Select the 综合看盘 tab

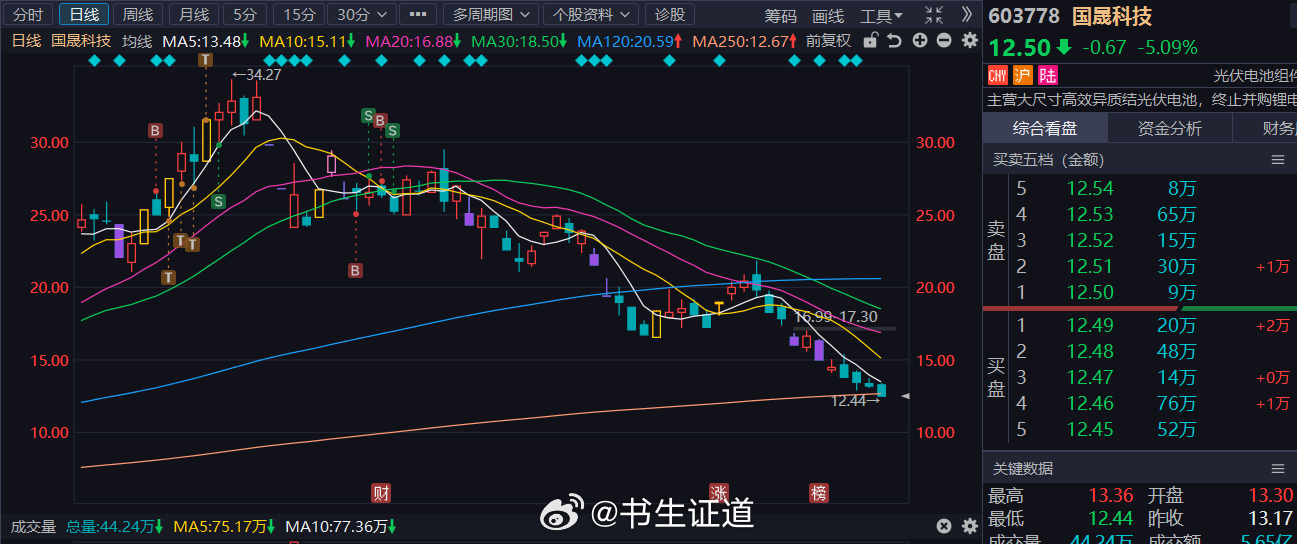point(1044,128)
